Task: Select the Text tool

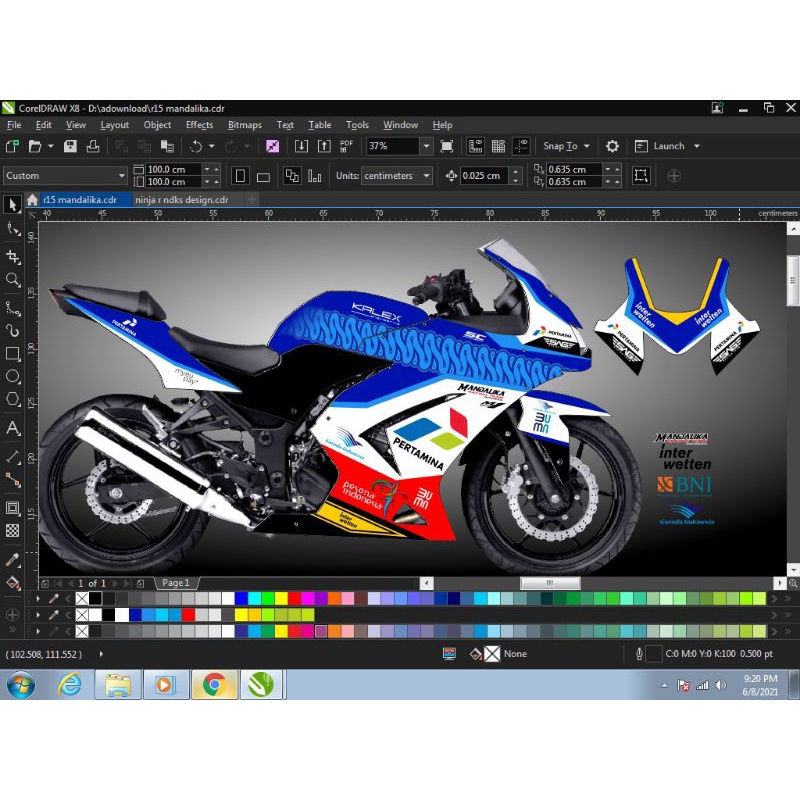Action: [x=12, y=428]
